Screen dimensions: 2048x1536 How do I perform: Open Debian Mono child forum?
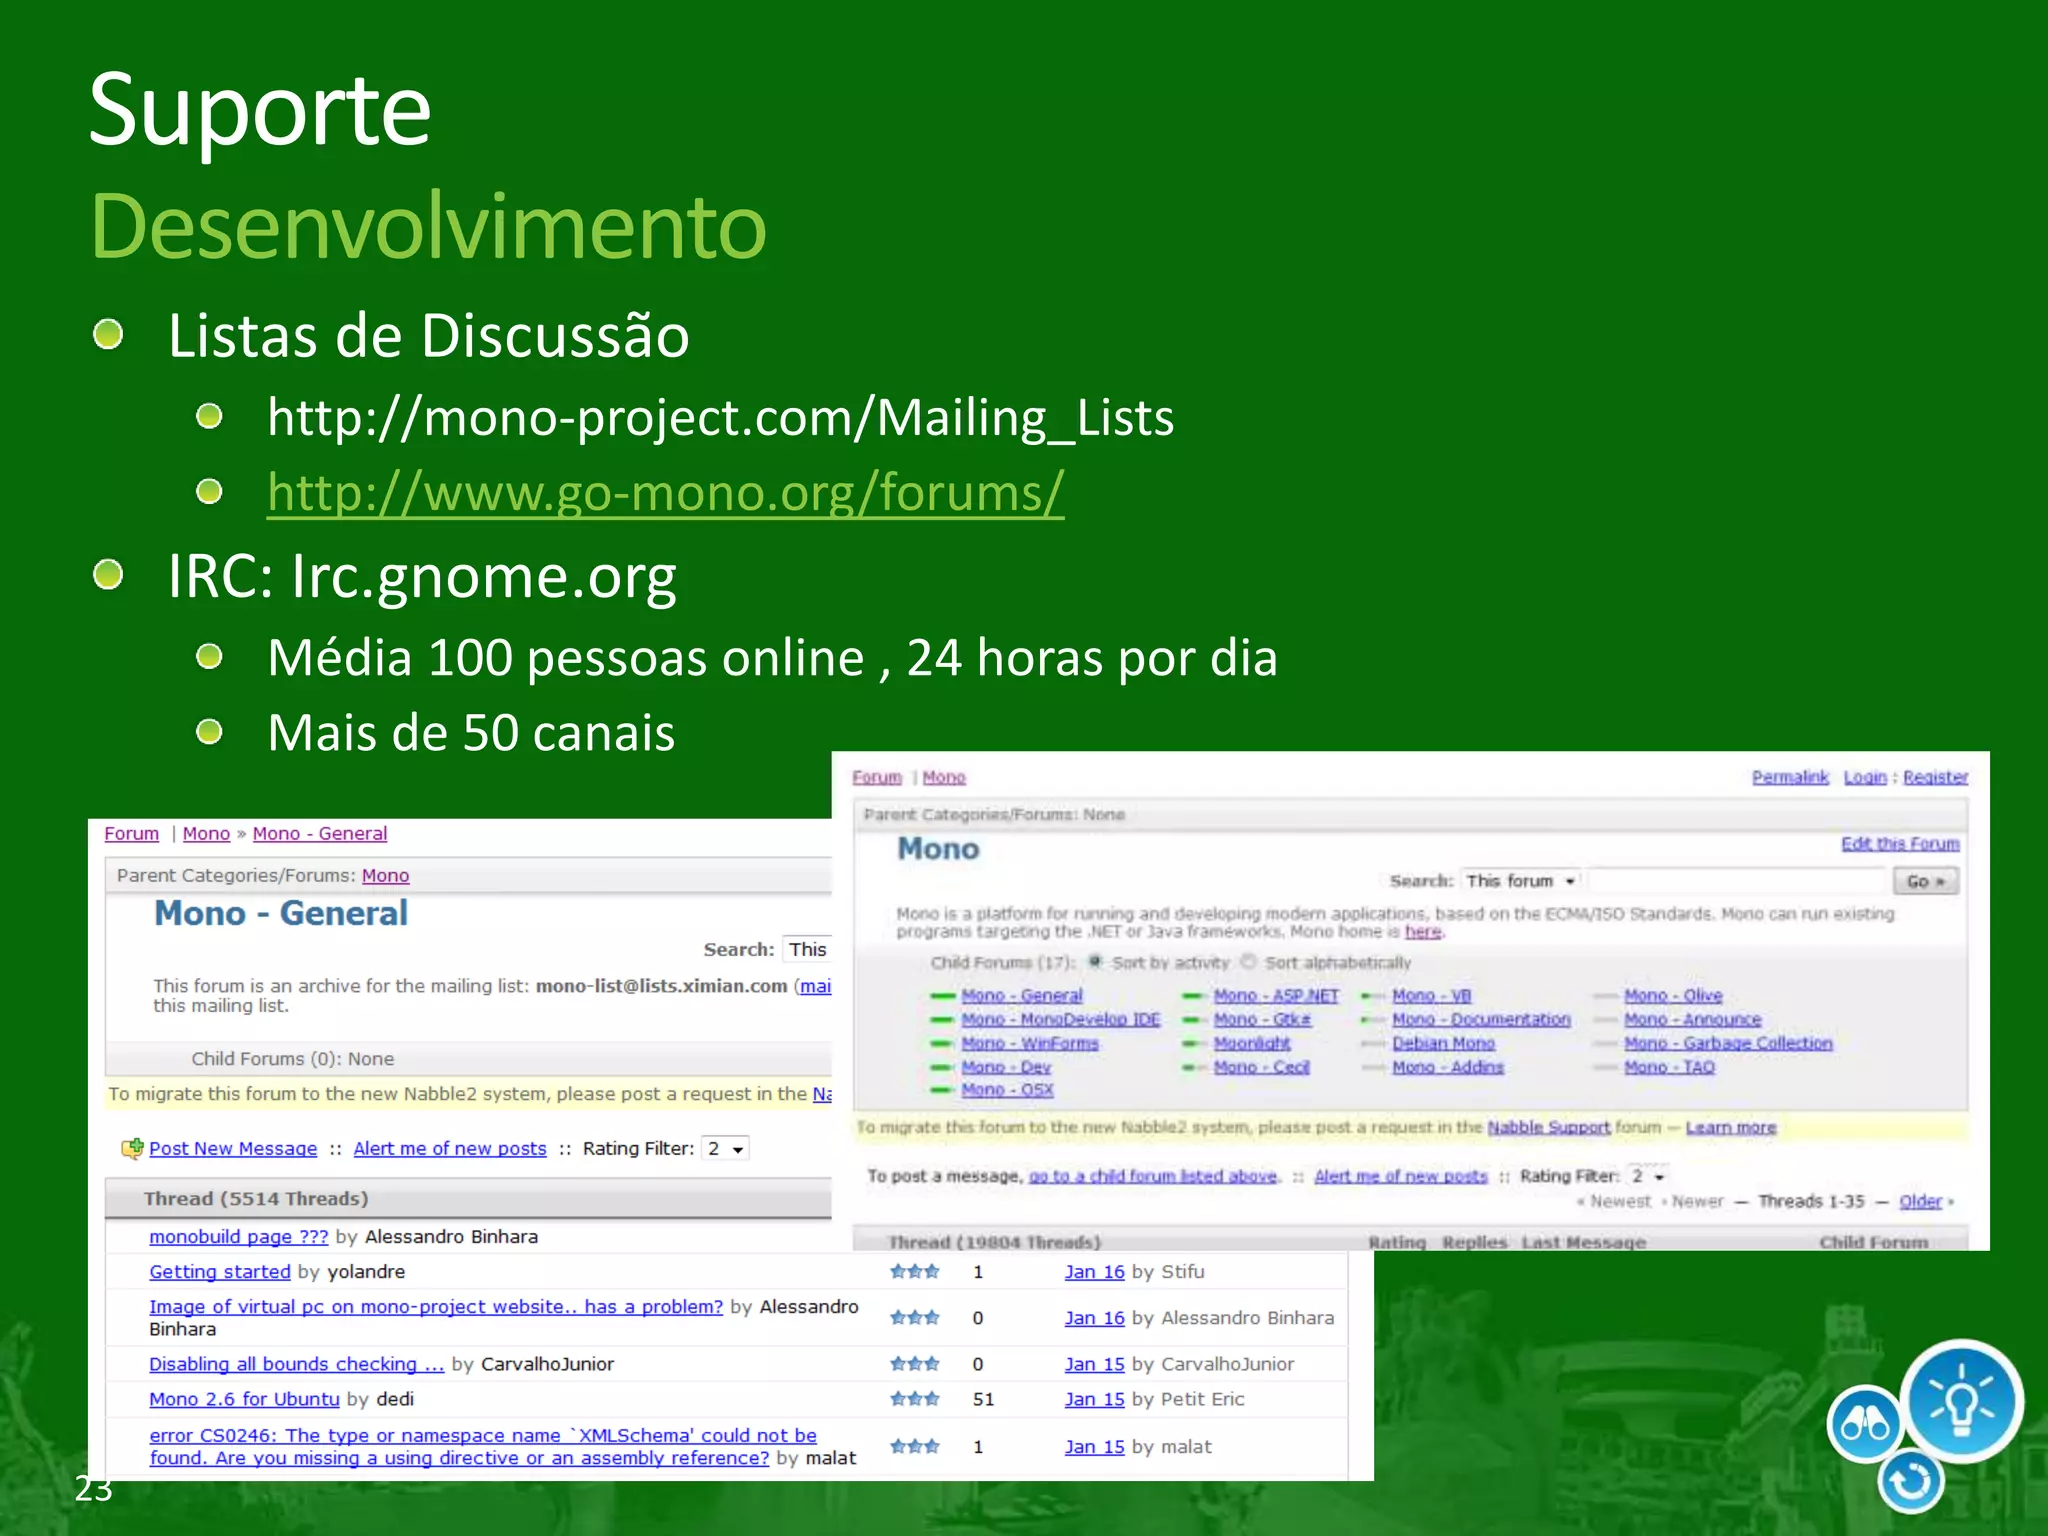(x=1443, y=1043)
